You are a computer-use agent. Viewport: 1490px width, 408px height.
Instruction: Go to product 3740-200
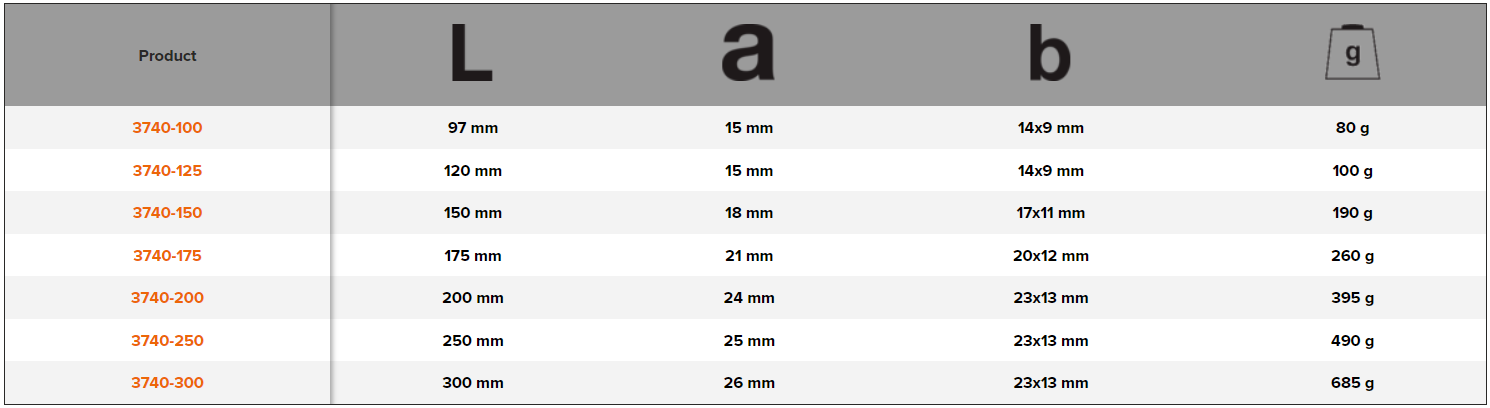coord(167,298)
